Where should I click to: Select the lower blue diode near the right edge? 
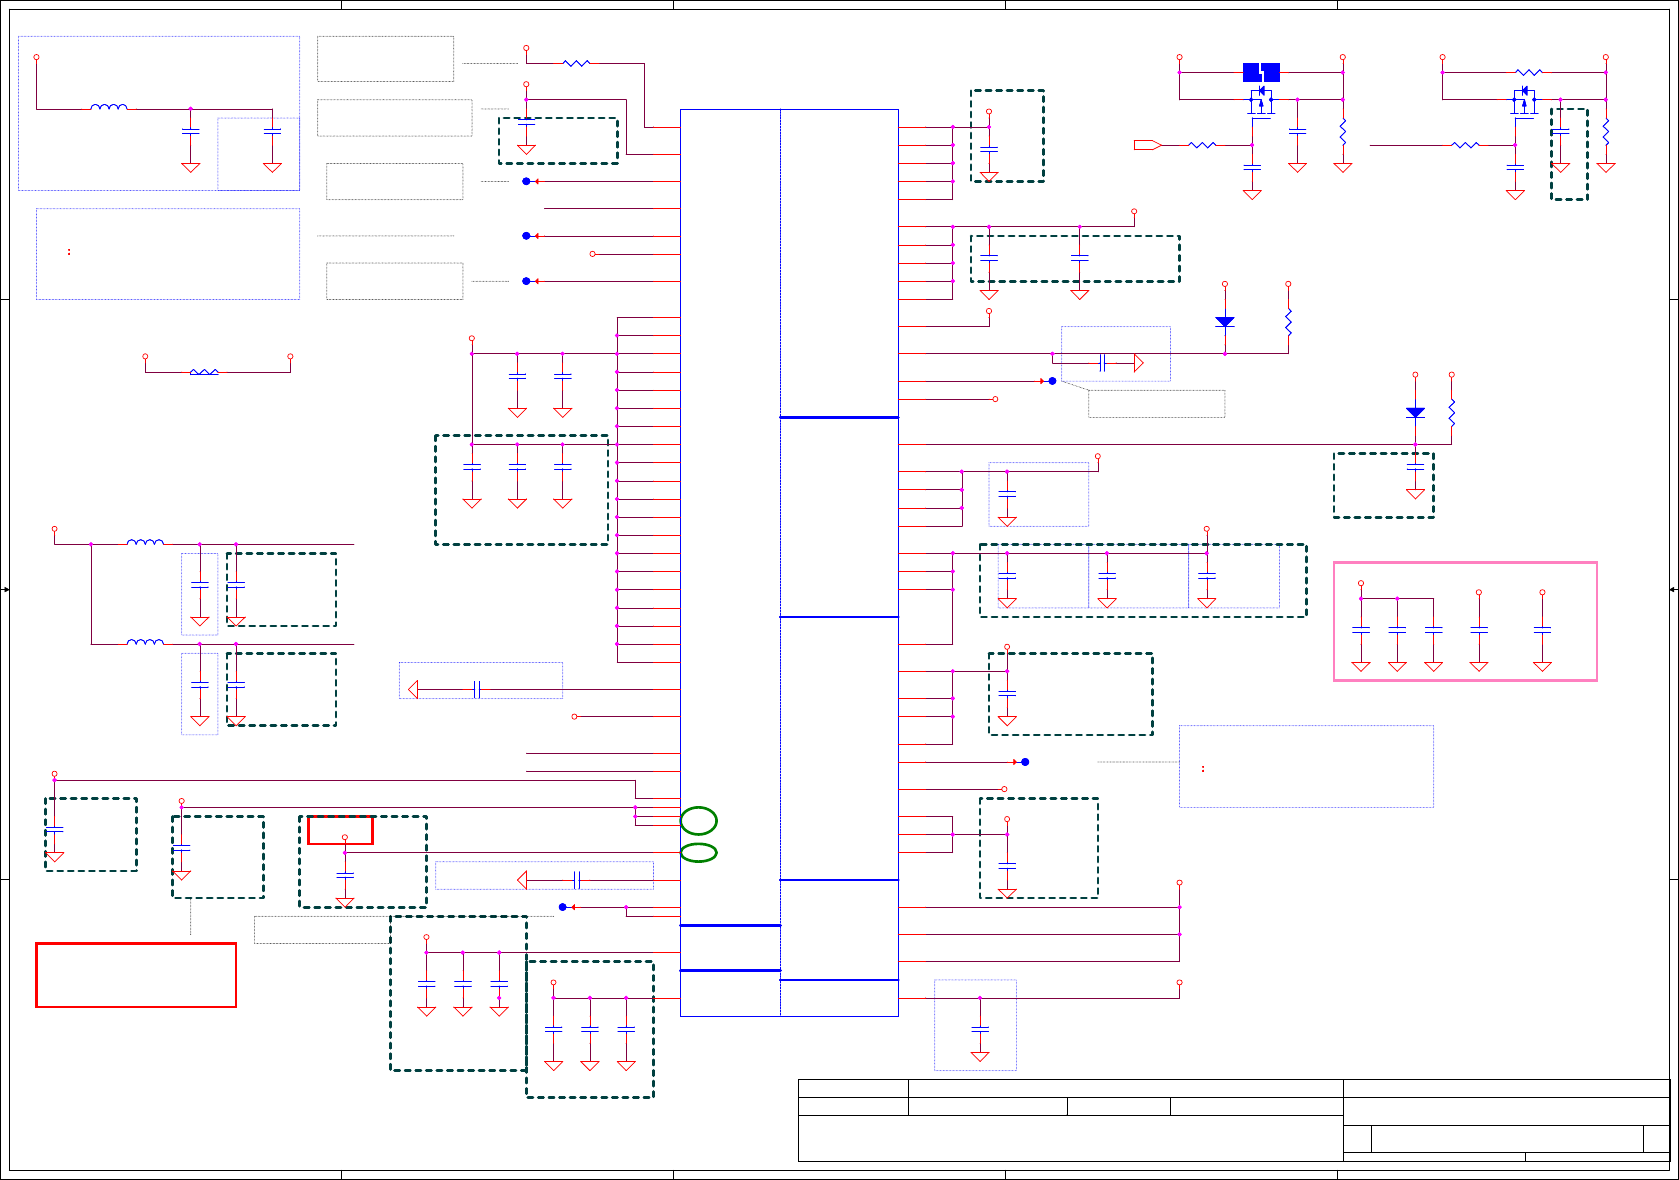pyautogui.click(x=1415, y=412)
